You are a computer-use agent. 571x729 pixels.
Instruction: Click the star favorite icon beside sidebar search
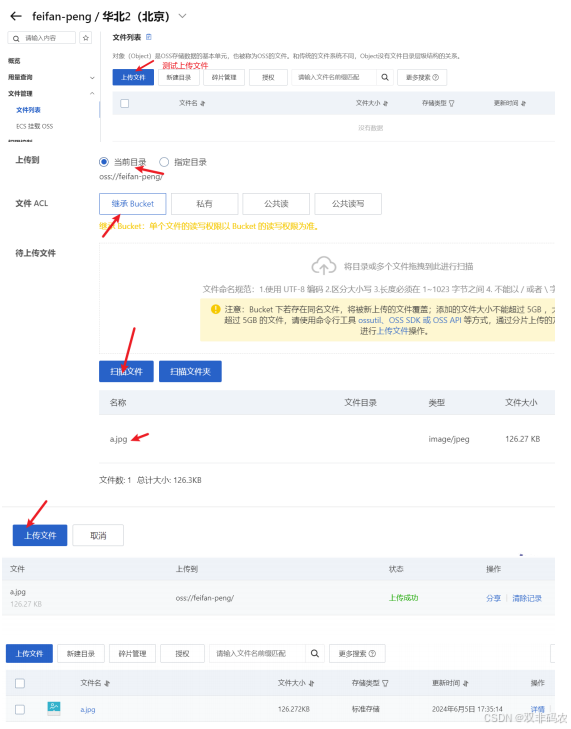(86, 38)
